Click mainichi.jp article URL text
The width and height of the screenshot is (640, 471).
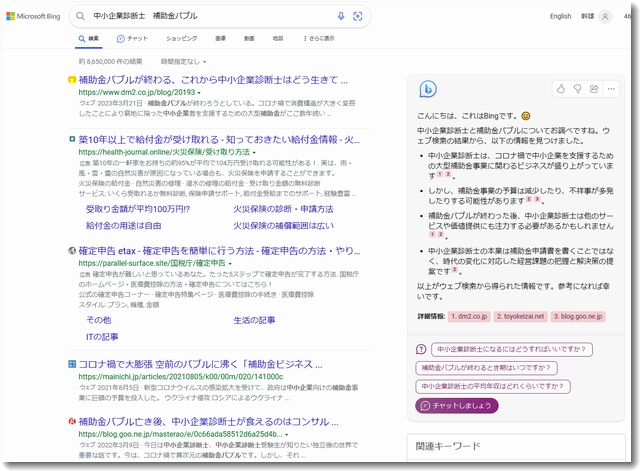point(180,377)
